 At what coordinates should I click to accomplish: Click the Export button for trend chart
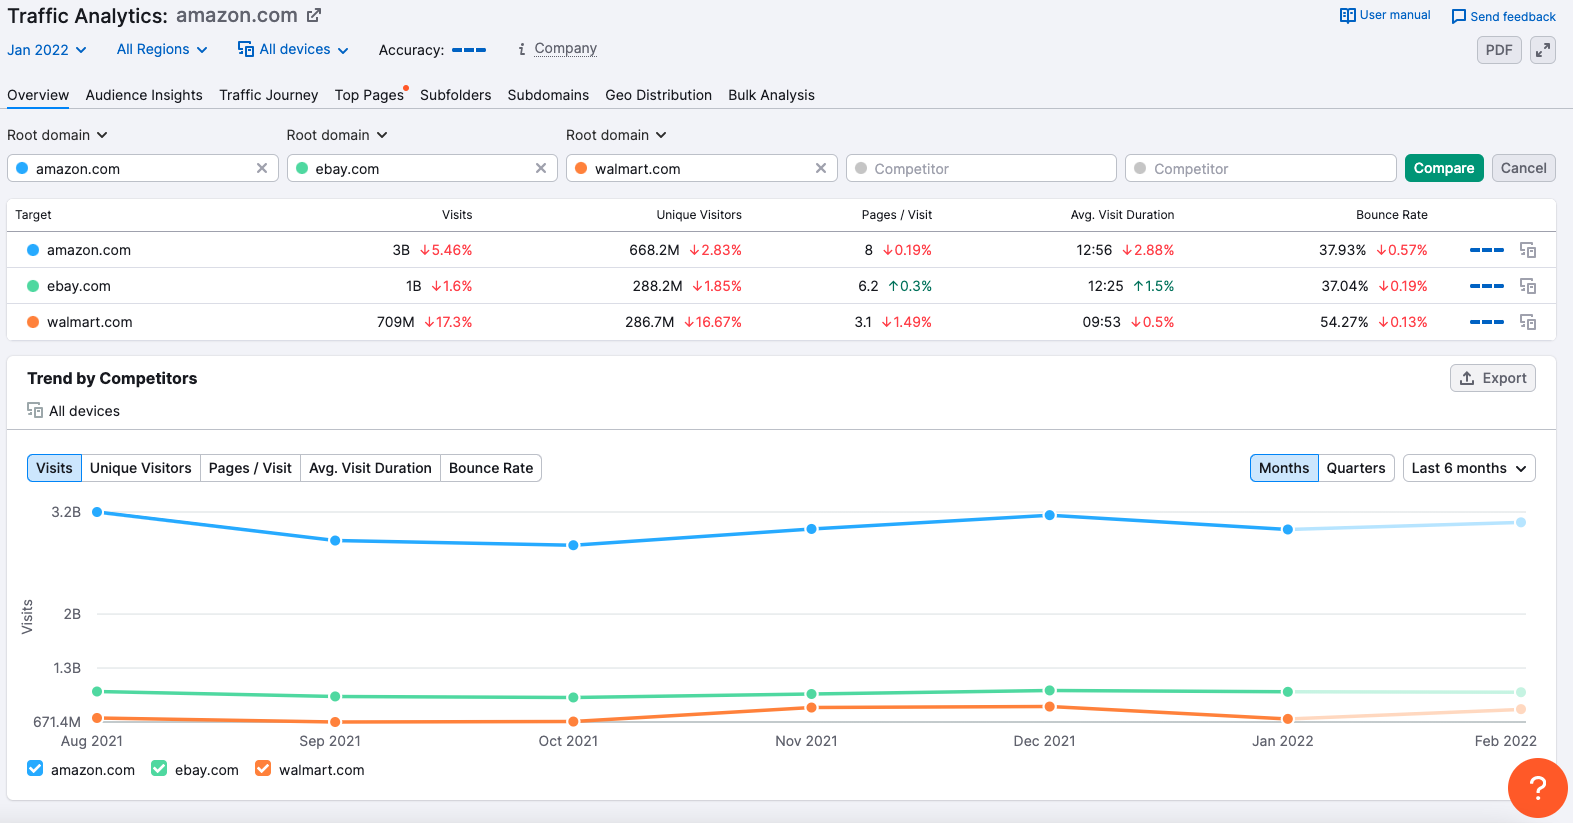(1493, 378)
